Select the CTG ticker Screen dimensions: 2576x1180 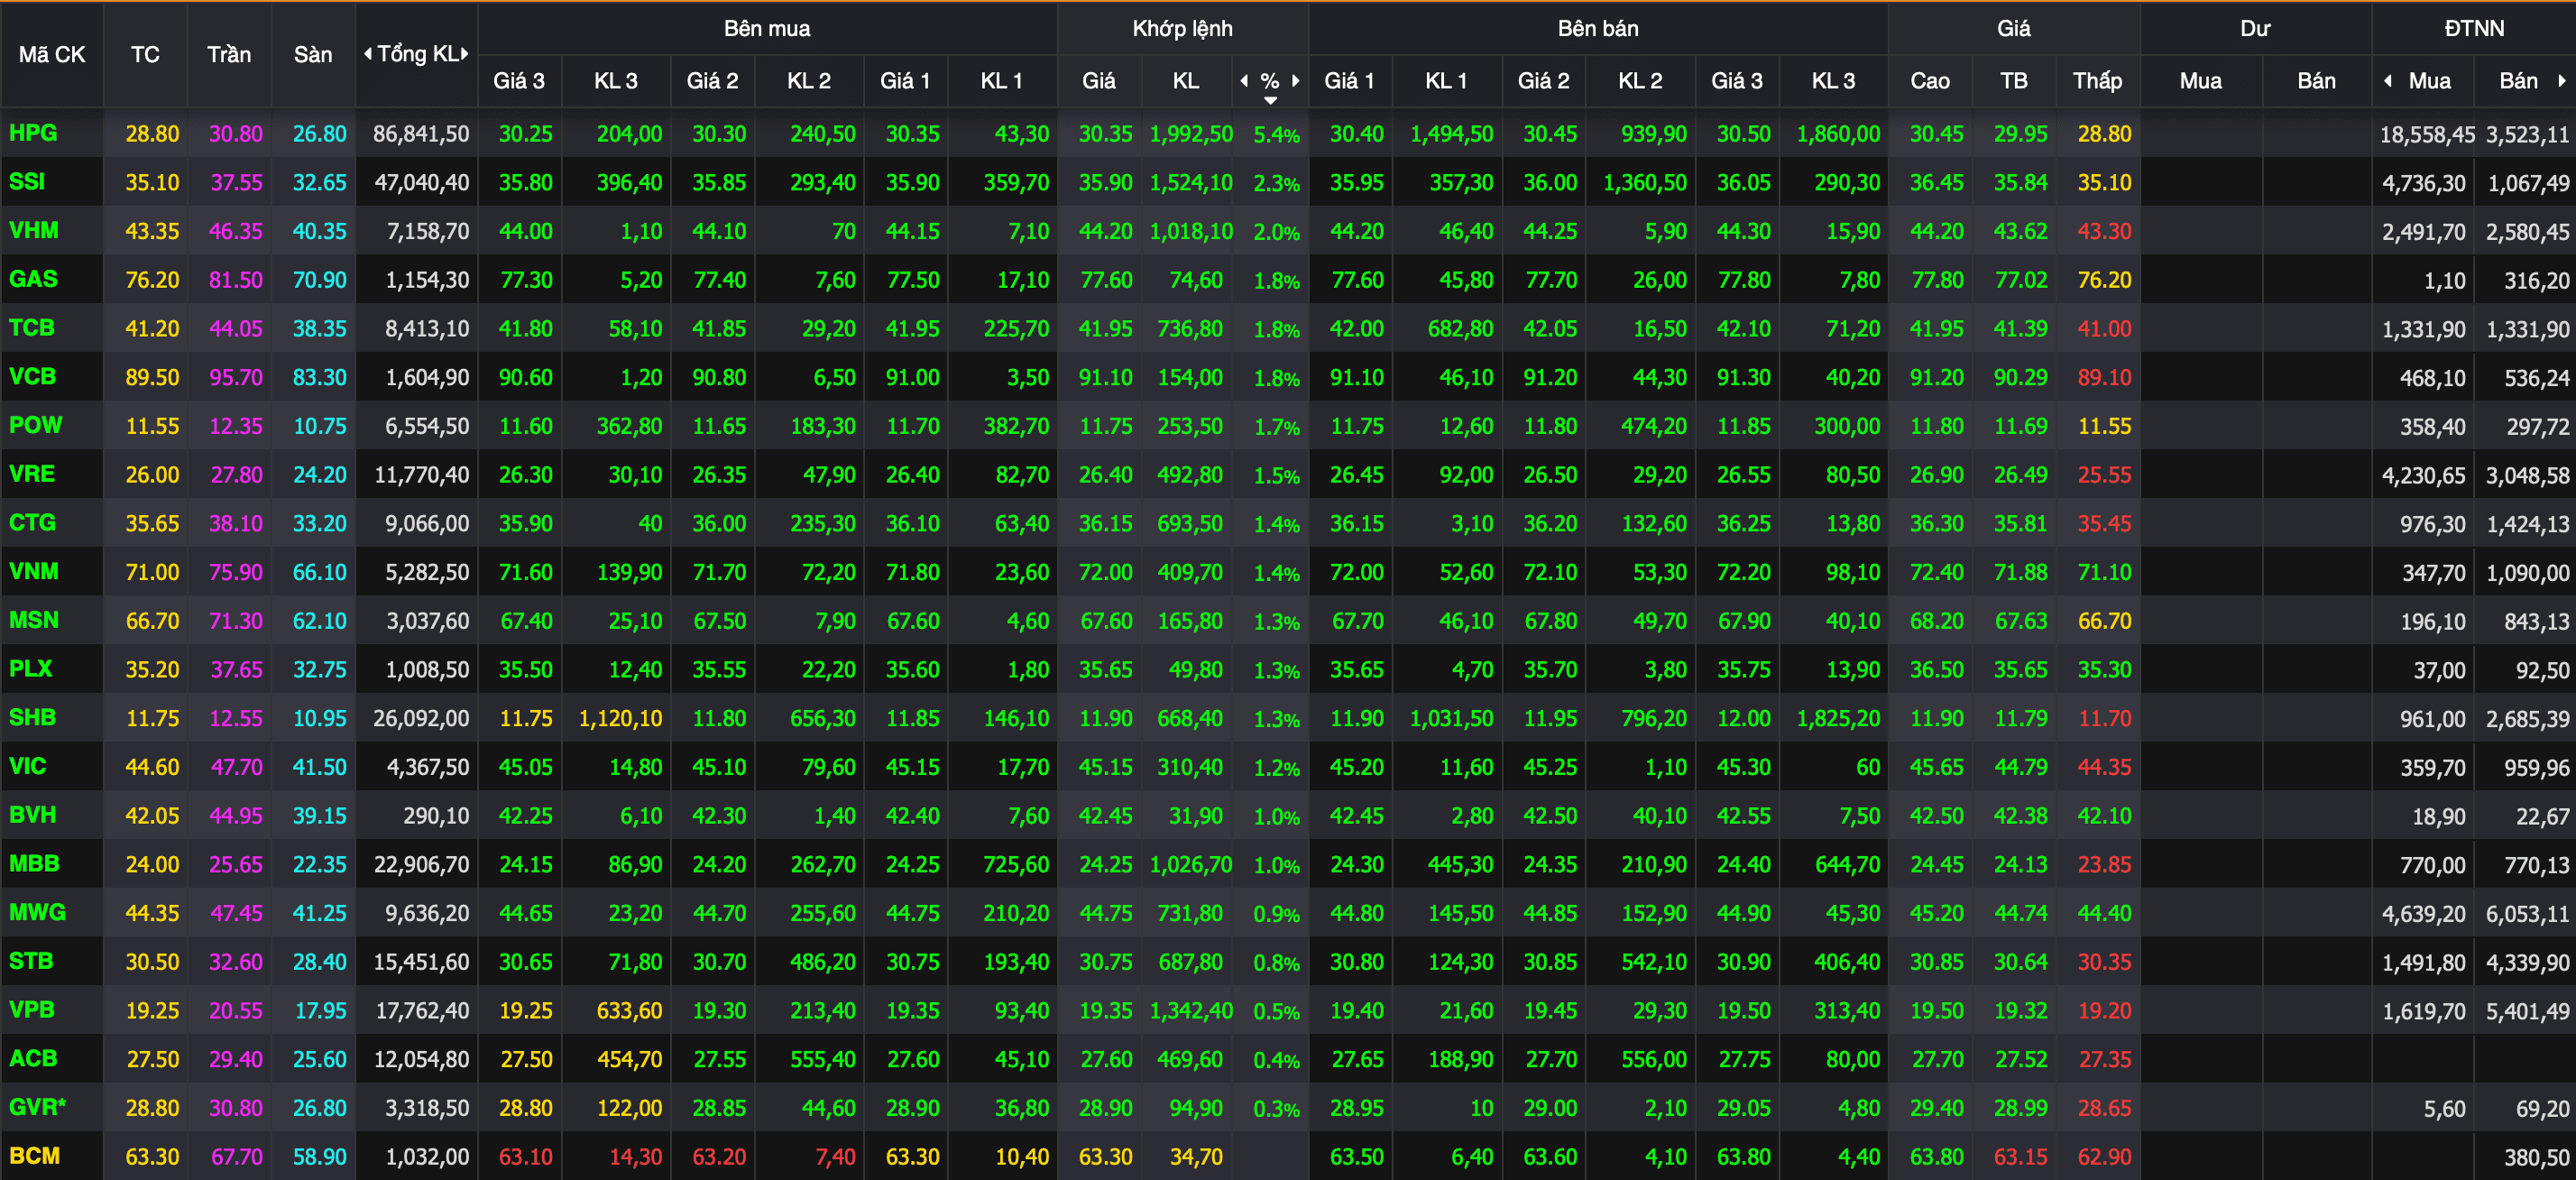click(x=33, y=523)
